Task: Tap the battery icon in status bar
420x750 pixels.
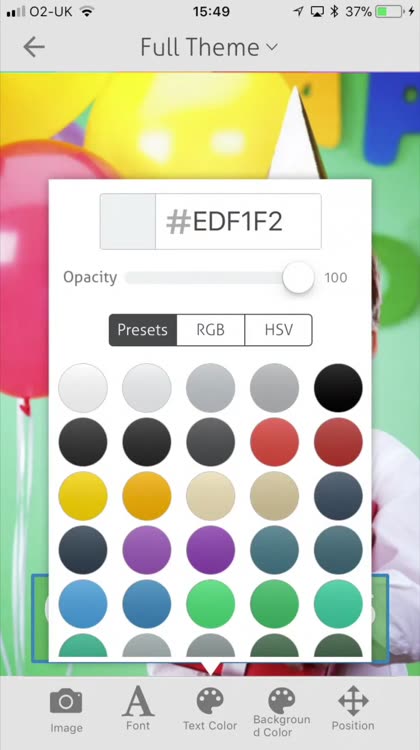Action: [x=389, y=11]
